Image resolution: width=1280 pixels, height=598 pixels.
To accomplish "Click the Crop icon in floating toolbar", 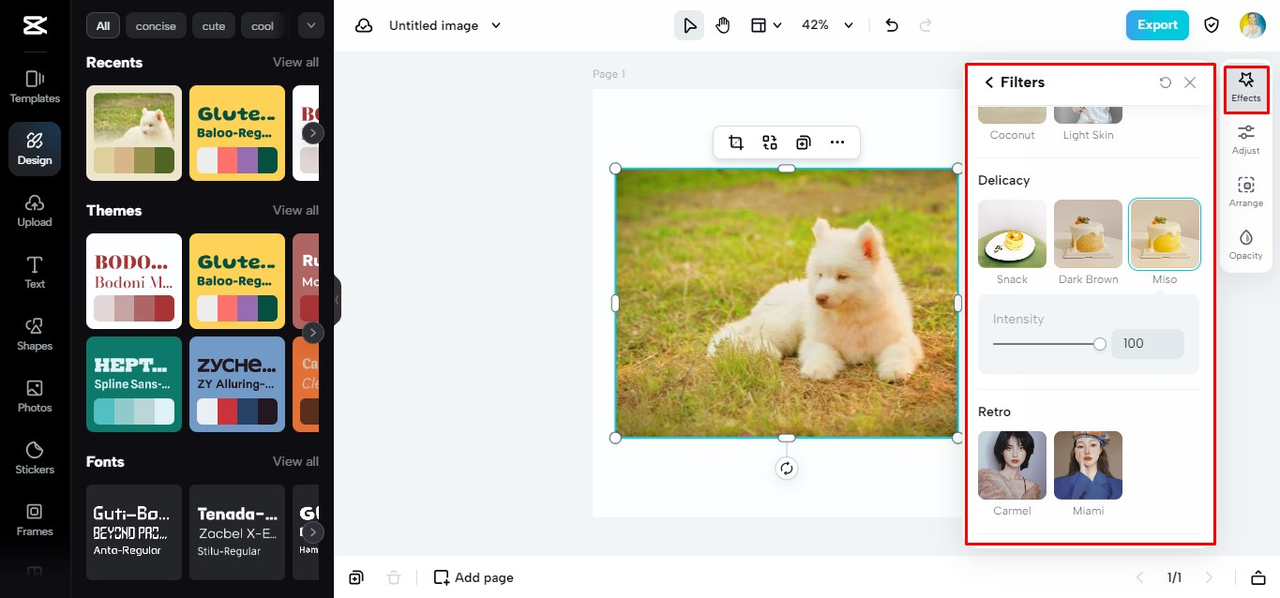I will [736, 143].
